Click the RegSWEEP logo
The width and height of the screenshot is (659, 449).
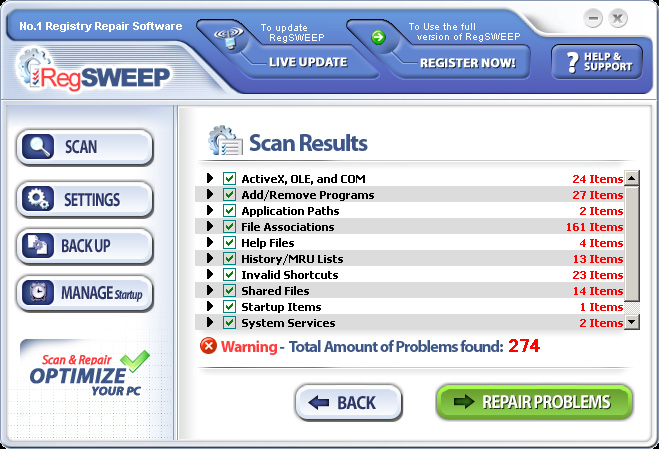93,71
